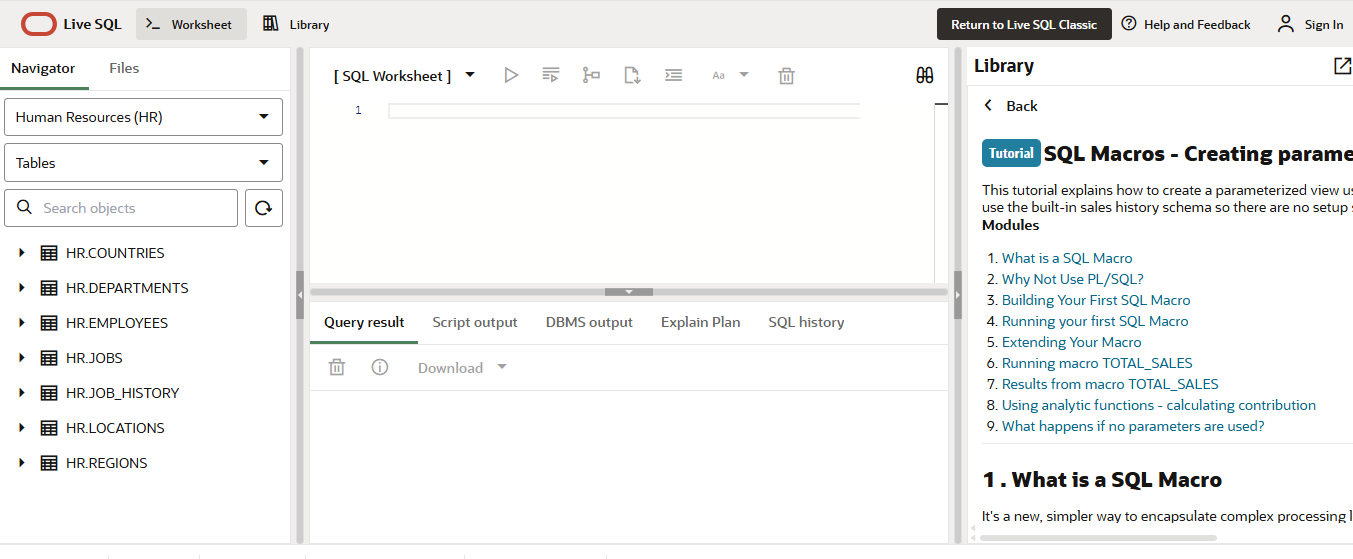Run the current SQL statement

click(x=511, y=75)
